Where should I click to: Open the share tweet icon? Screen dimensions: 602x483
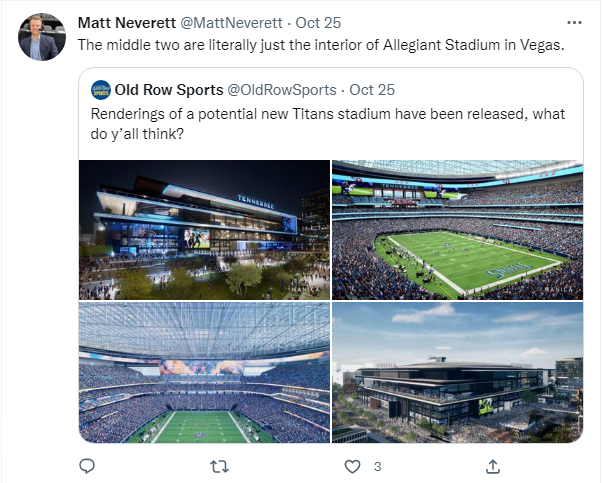(x=492, y=466)
